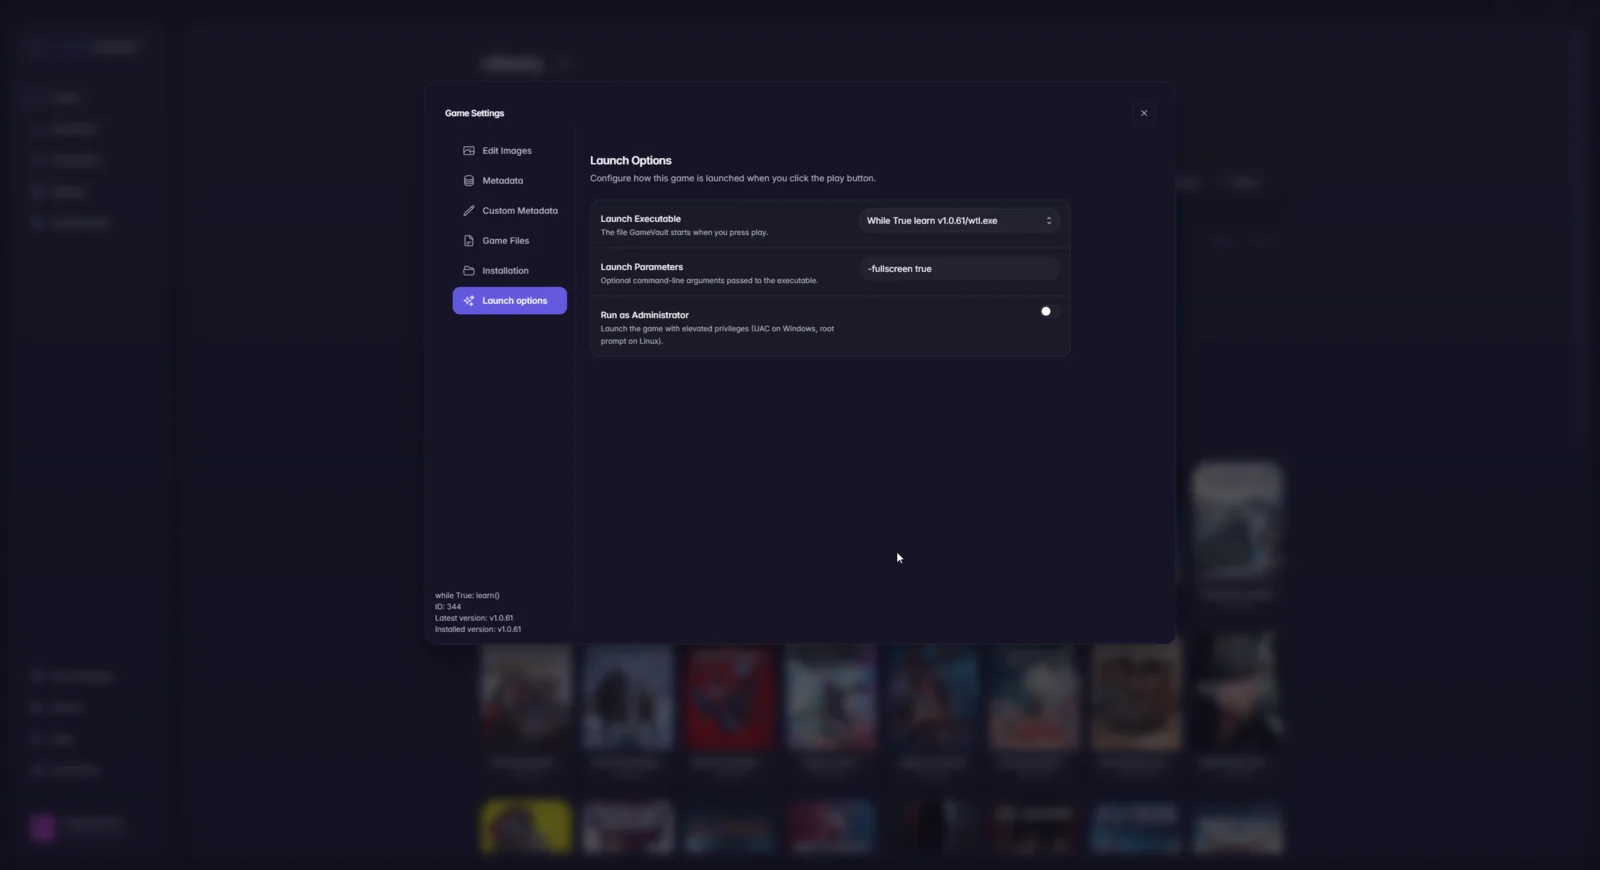Click the 'Configure how this game is launched' description

(x=733, y=178)
